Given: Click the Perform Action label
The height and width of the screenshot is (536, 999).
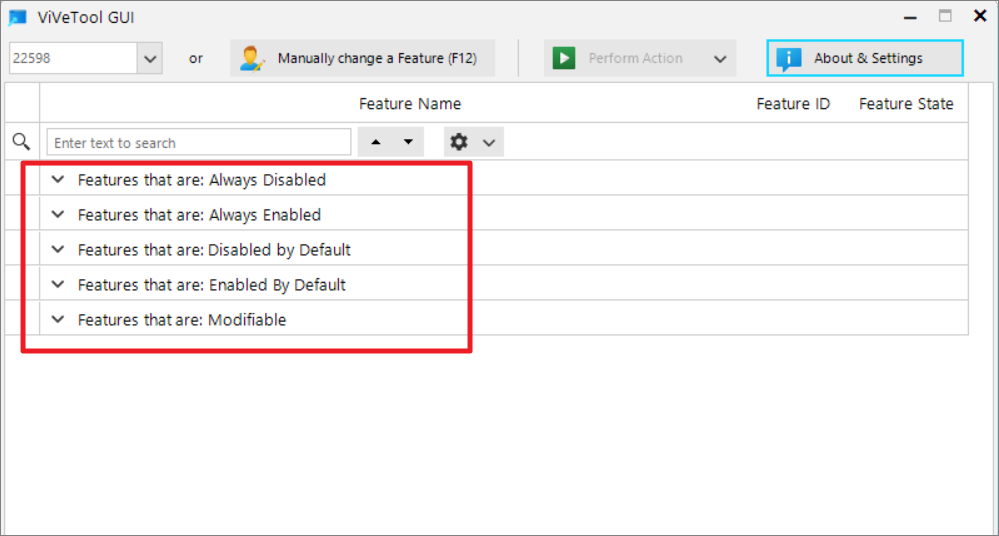Looking at the screenshot, I should point(635,58).
